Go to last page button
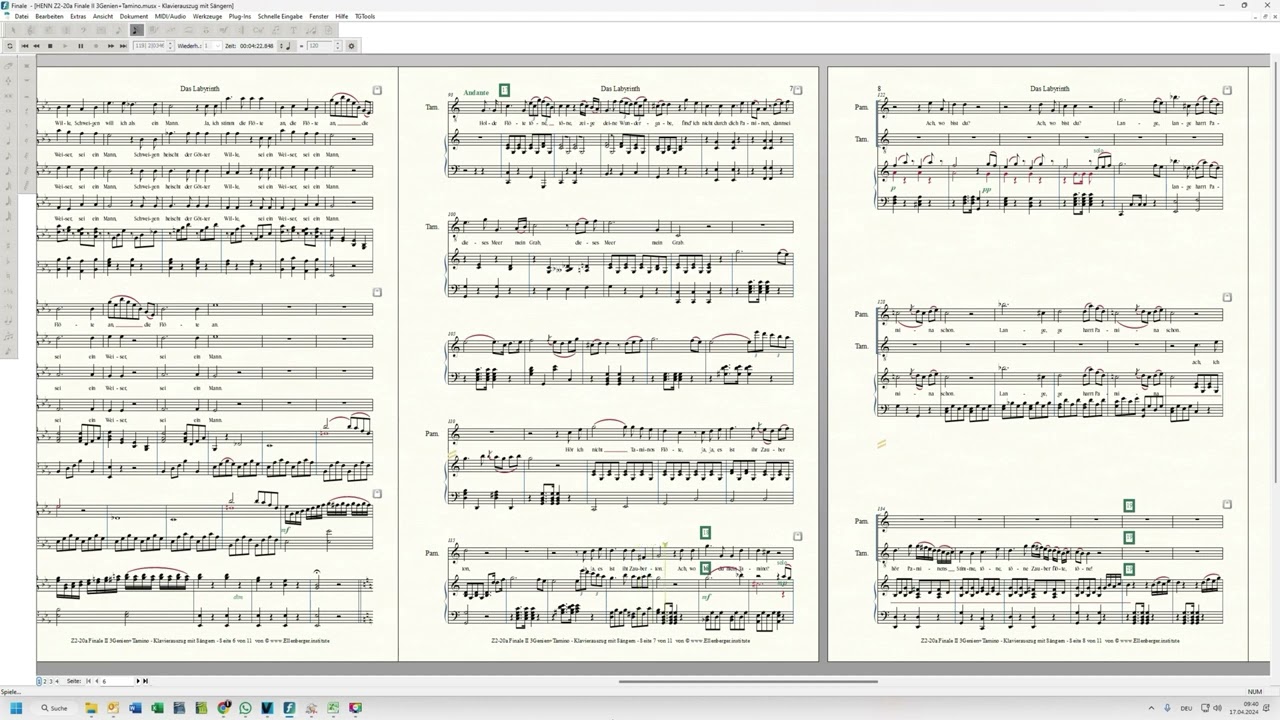Screen dimensions: 1280x720 pos(145,681)
